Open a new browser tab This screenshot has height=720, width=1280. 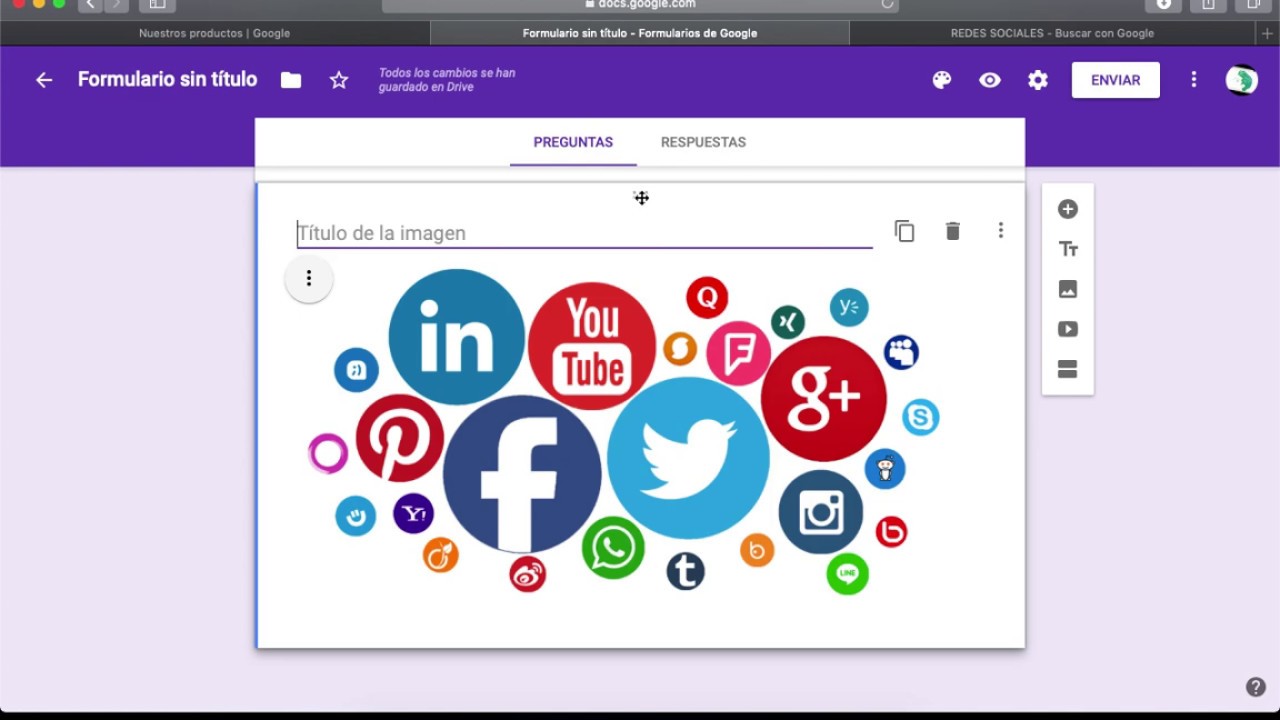click(1268, 33)
